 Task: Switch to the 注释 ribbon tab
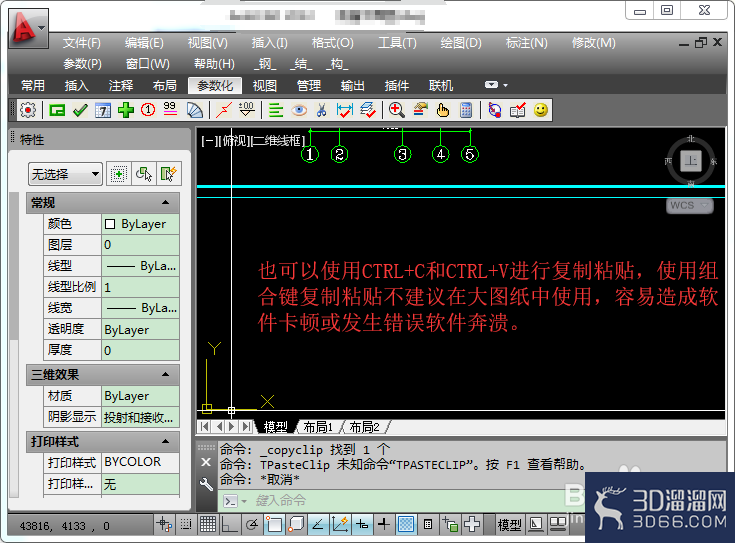[x=120, y=85]
